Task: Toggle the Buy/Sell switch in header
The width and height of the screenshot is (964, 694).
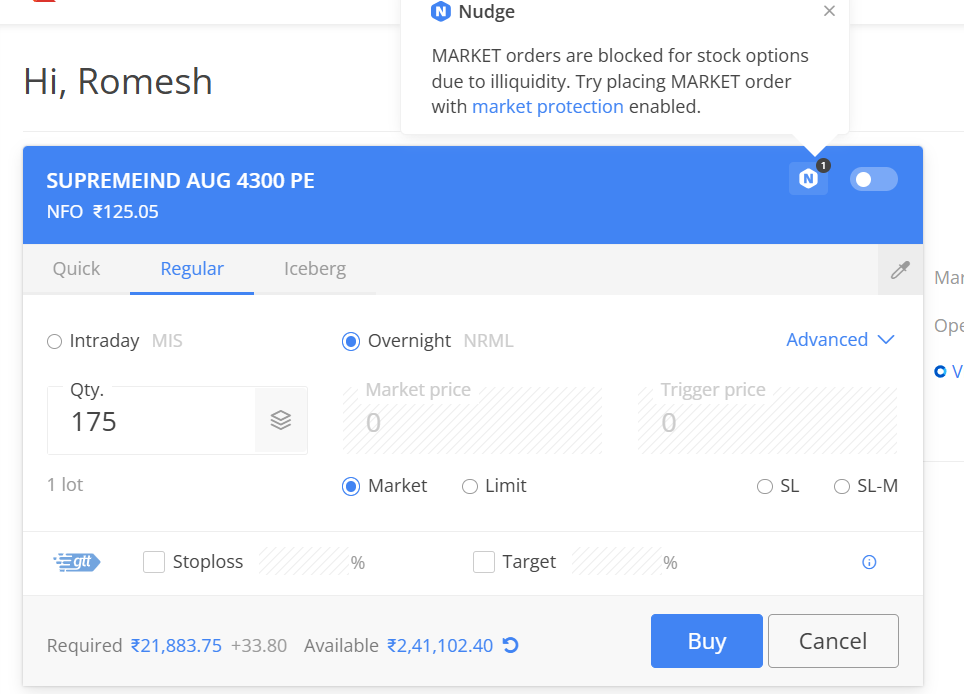Action: pos(873,179)
